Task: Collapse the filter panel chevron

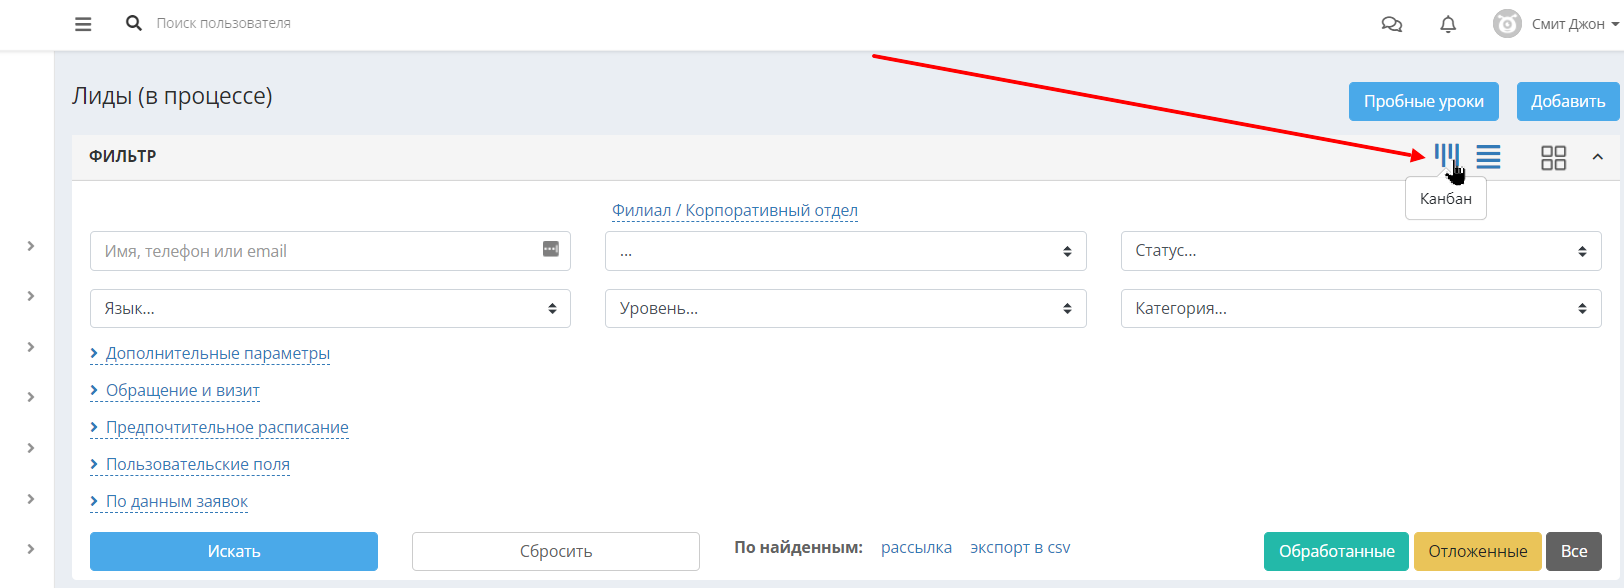Action: pos(1597,157)
